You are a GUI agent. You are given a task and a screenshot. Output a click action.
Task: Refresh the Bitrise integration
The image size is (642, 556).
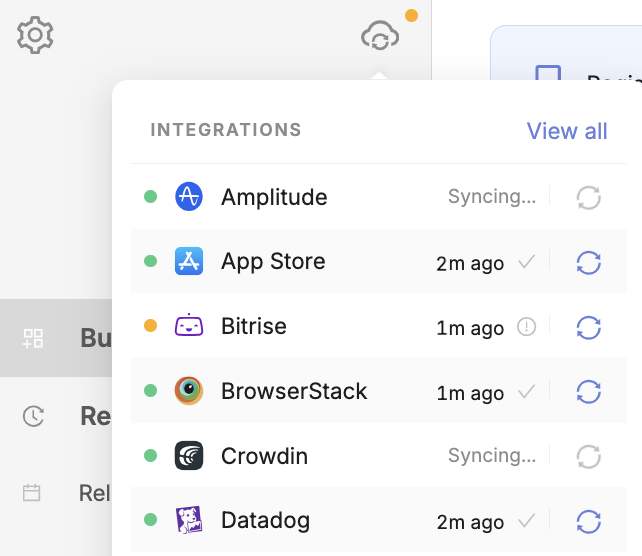coord(588,328)
